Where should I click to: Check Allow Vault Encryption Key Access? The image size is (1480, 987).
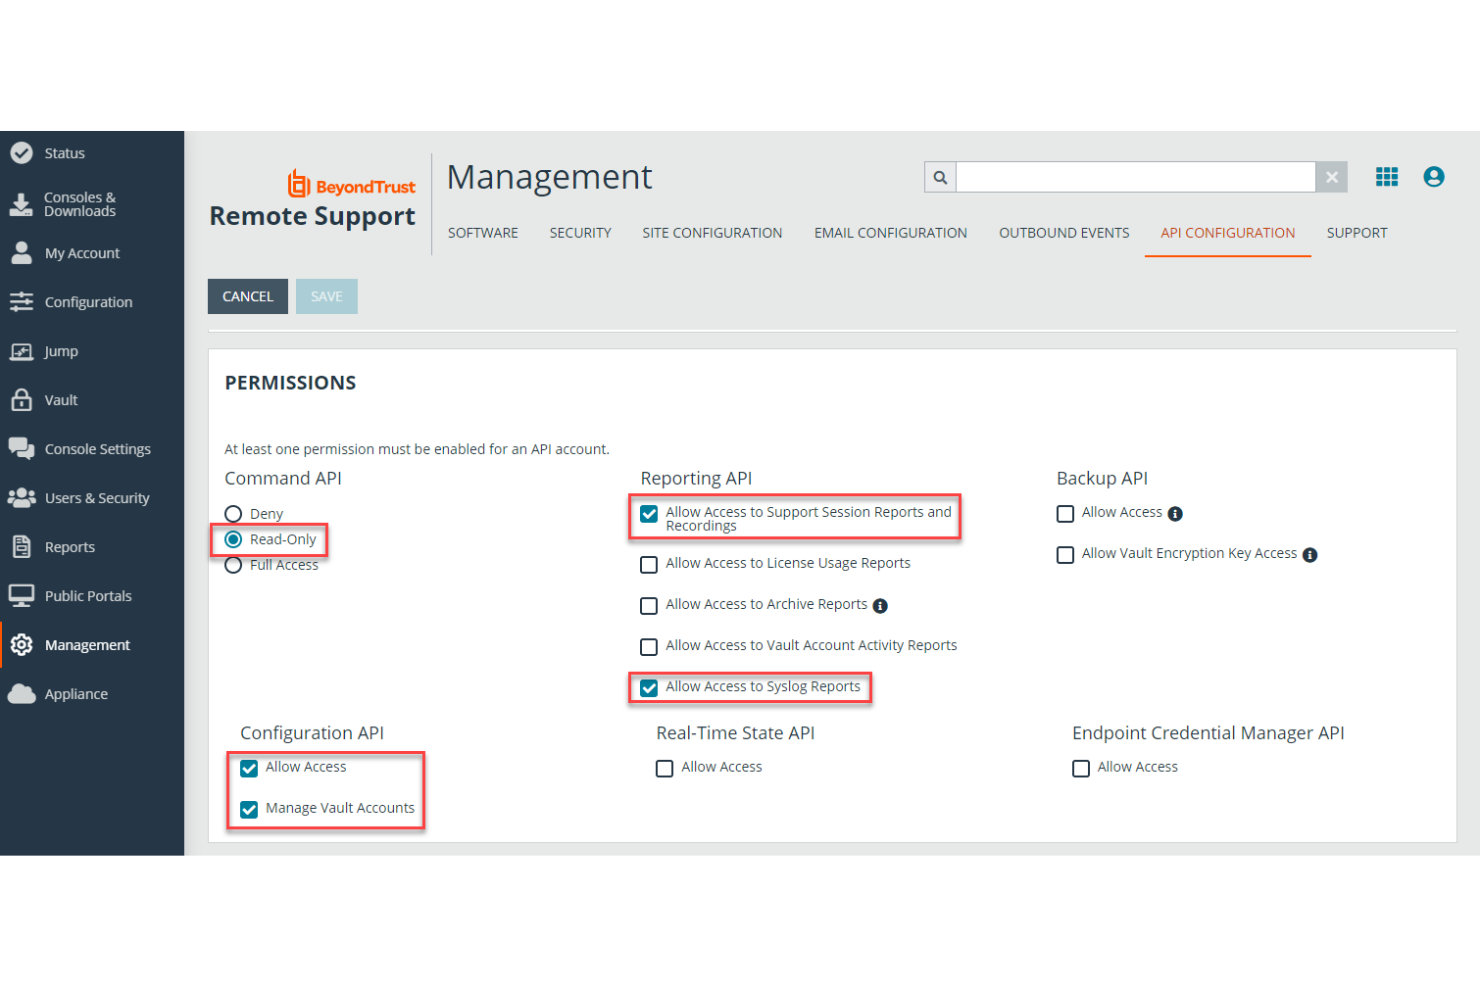(x=1065, y=555)
